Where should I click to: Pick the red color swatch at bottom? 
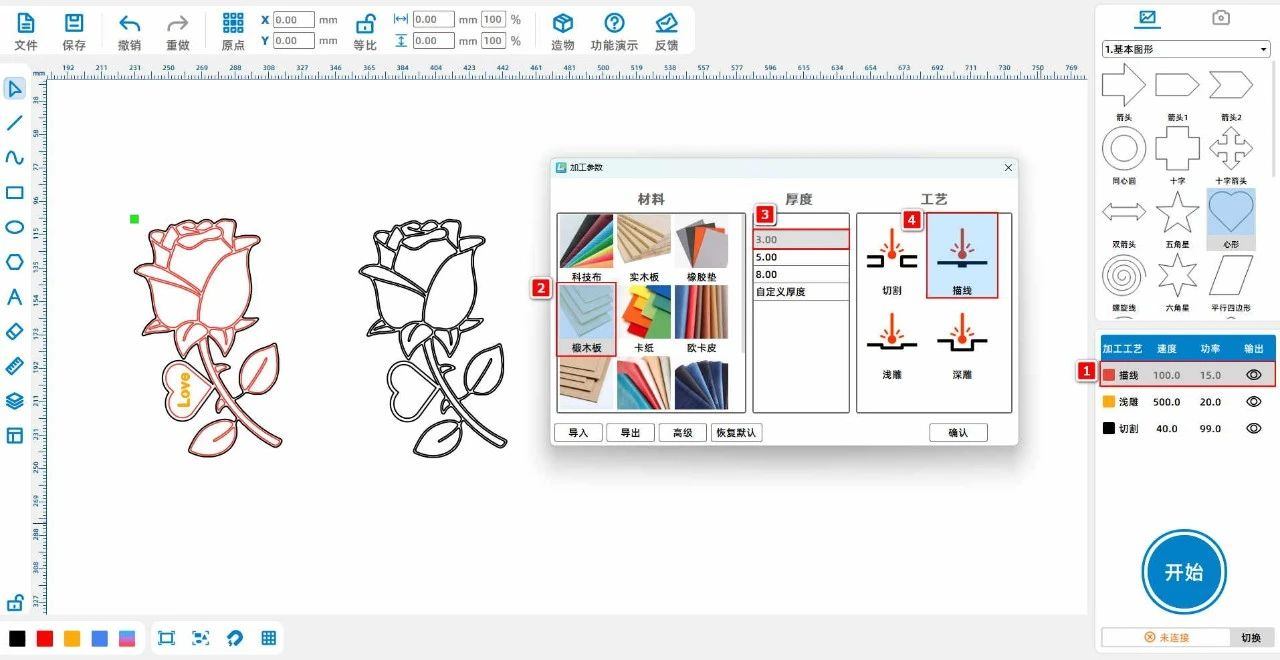coord(45,638)
